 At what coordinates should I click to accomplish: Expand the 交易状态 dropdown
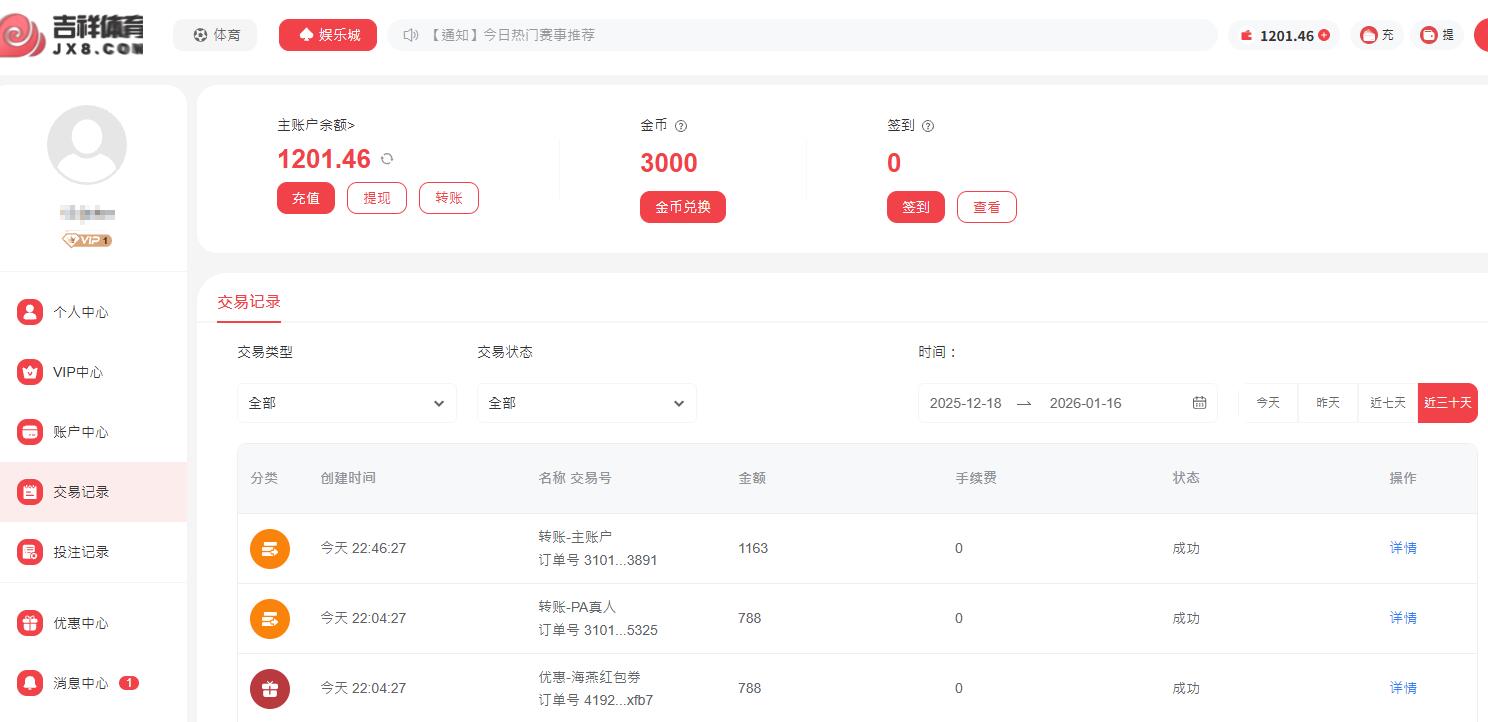coord(586,403)
